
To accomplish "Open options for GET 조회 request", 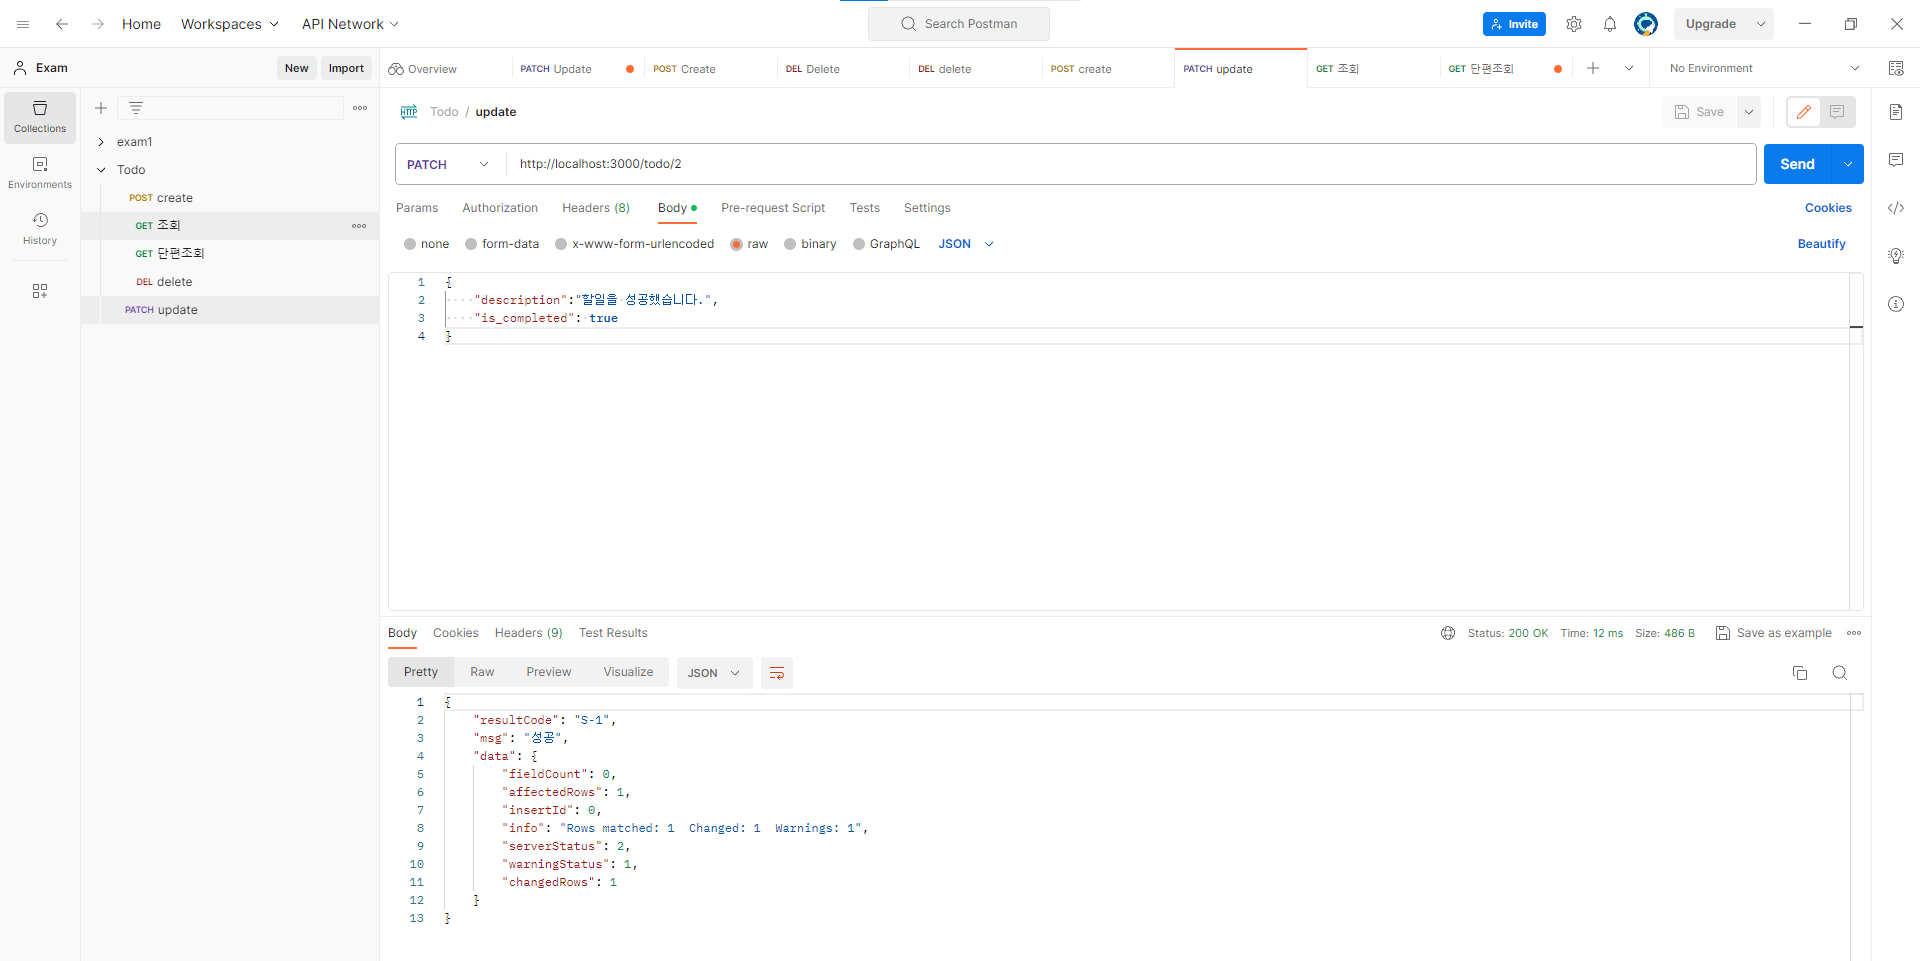I will [x=359, y=226].
